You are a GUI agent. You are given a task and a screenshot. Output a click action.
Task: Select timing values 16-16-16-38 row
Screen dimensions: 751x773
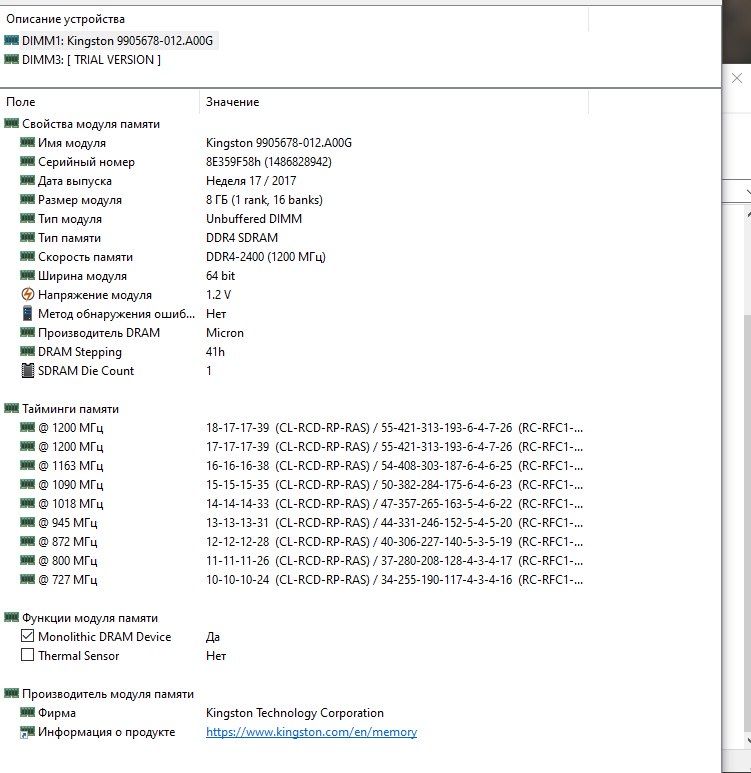pyautogui.click(x=394, y=465)
